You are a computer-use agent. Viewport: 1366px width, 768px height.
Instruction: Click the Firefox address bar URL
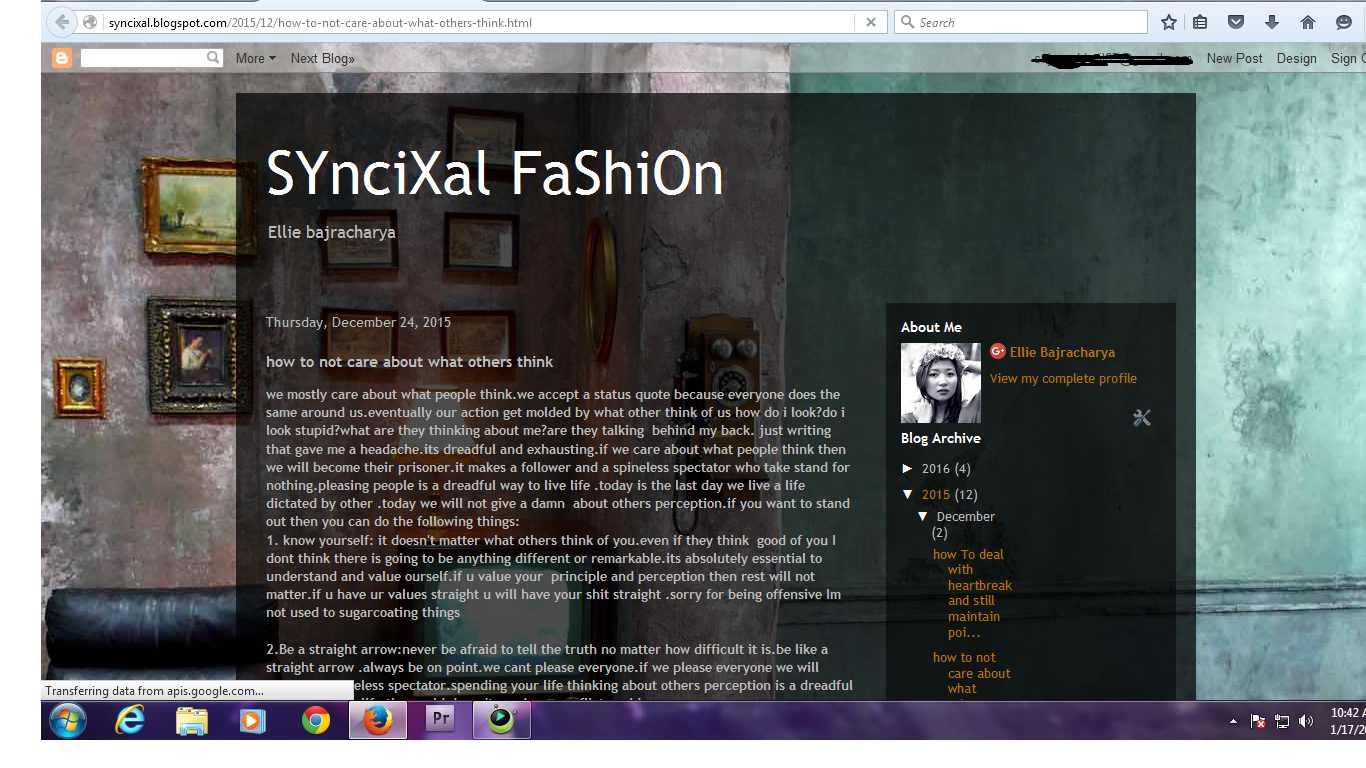(x=321, y=22)
